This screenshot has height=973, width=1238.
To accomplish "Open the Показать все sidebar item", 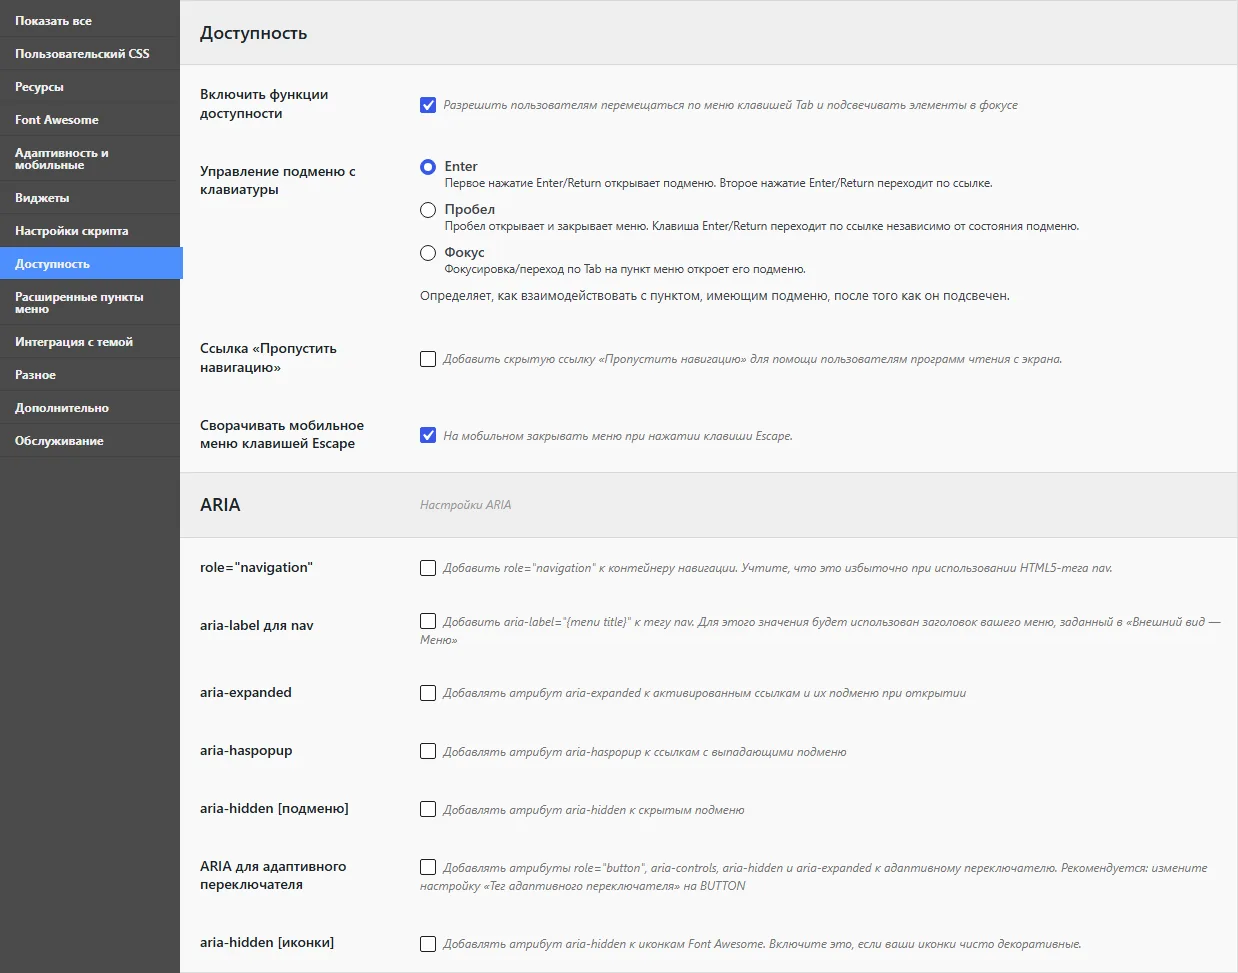I will (90, 21).
